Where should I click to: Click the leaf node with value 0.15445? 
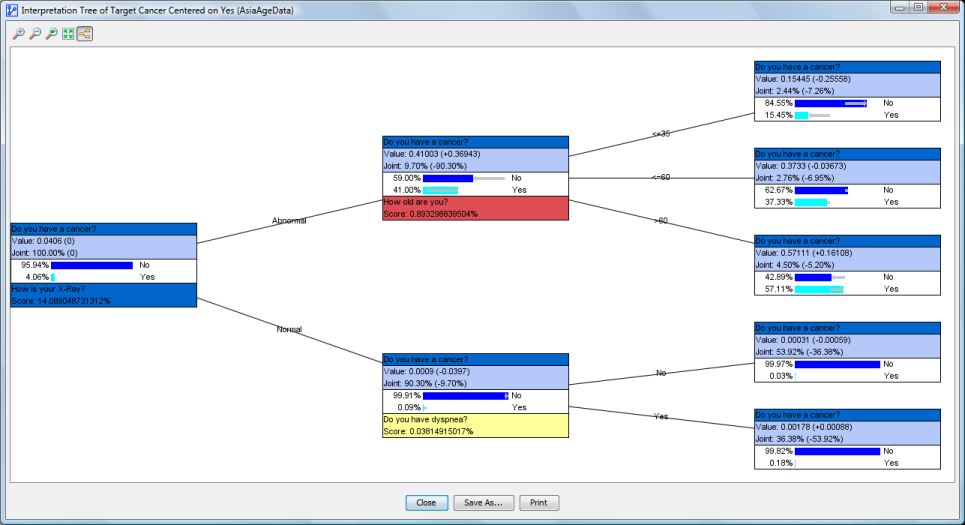pyautogui.click(x=847, y=78)
